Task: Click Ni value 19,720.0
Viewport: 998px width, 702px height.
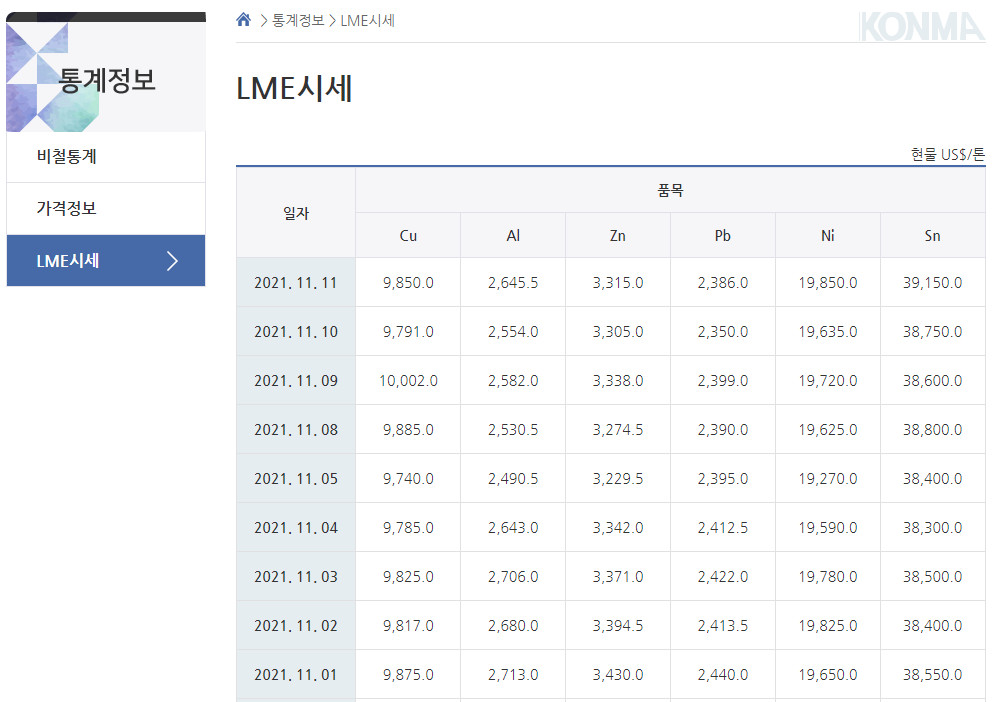Action: tap(827, 381)
